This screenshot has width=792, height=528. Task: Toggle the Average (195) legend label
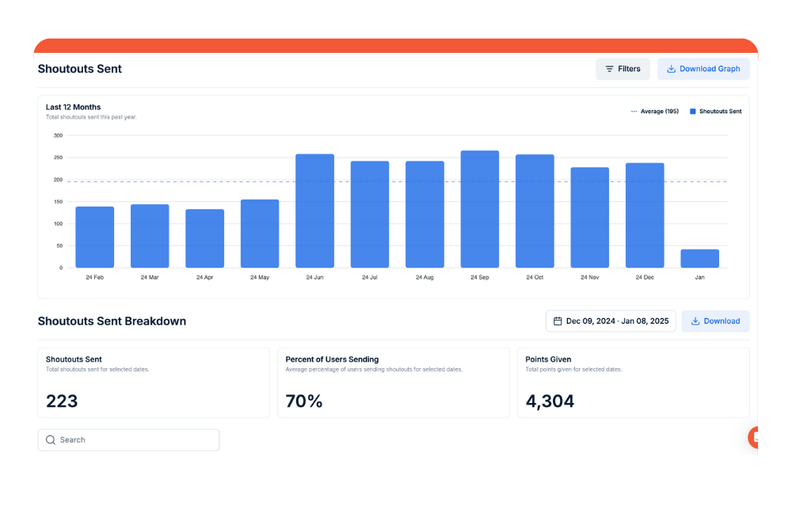659,112
